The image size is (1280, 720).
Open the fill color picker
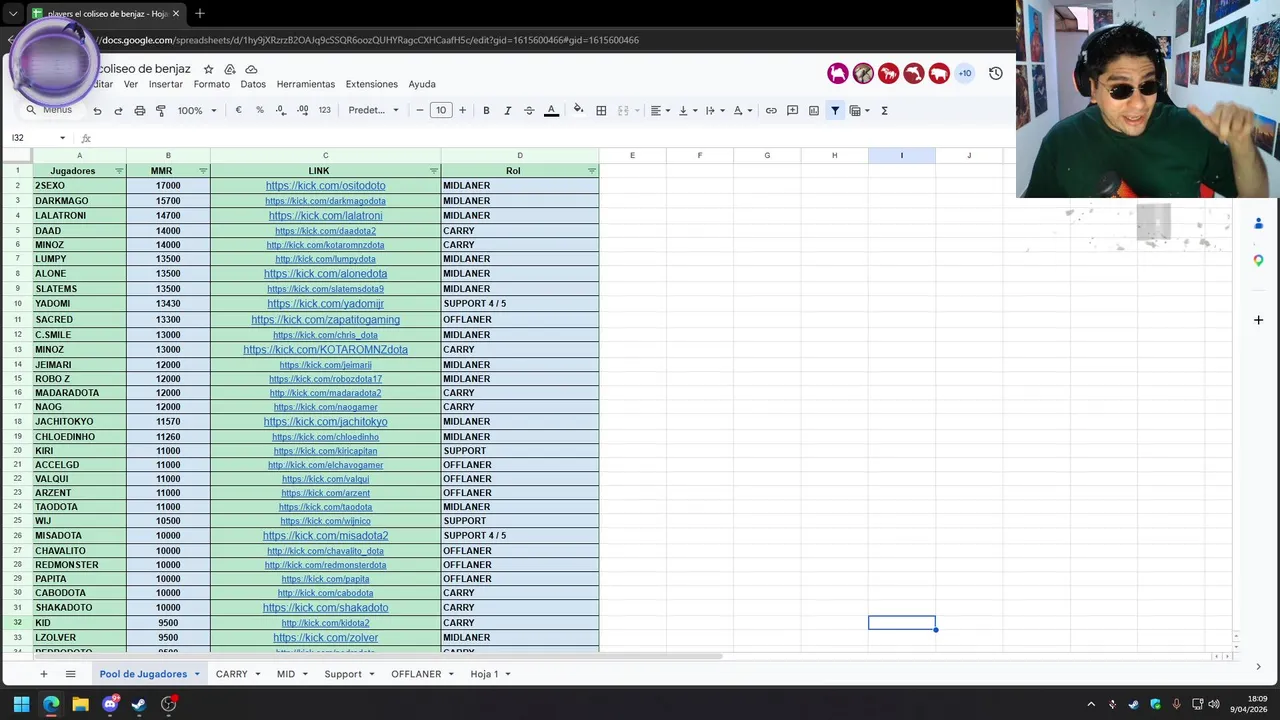[x=578, y=111]
